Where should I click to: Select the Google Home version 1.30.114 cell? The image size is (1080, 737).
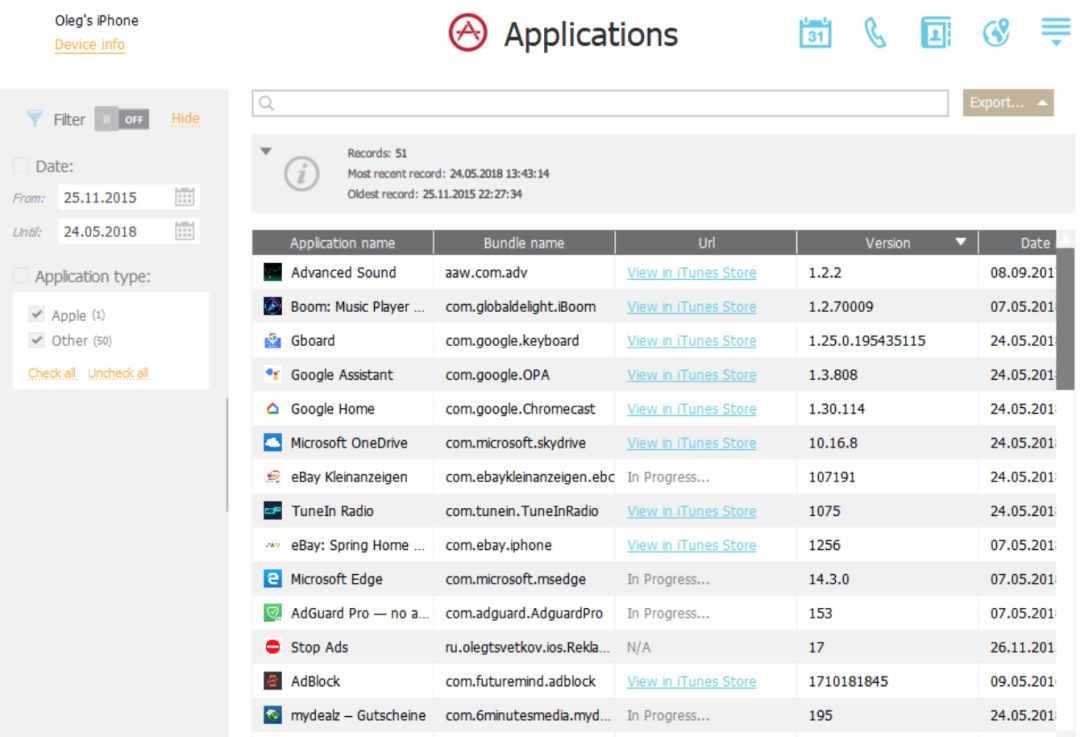pyautogui.click(x=887, y=409)
